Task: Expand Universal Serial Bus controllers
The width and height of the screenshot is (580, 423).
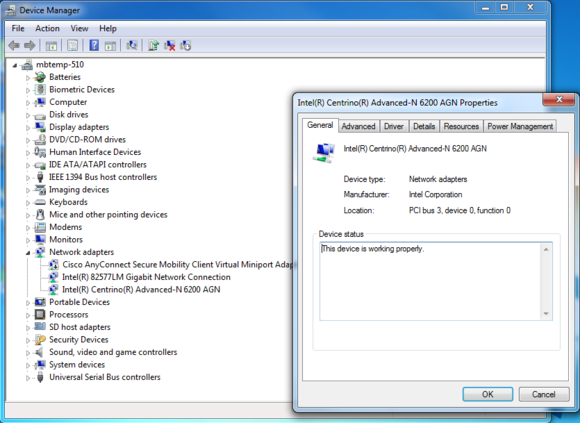Action: pyautogui.click(x=28, y=378)
